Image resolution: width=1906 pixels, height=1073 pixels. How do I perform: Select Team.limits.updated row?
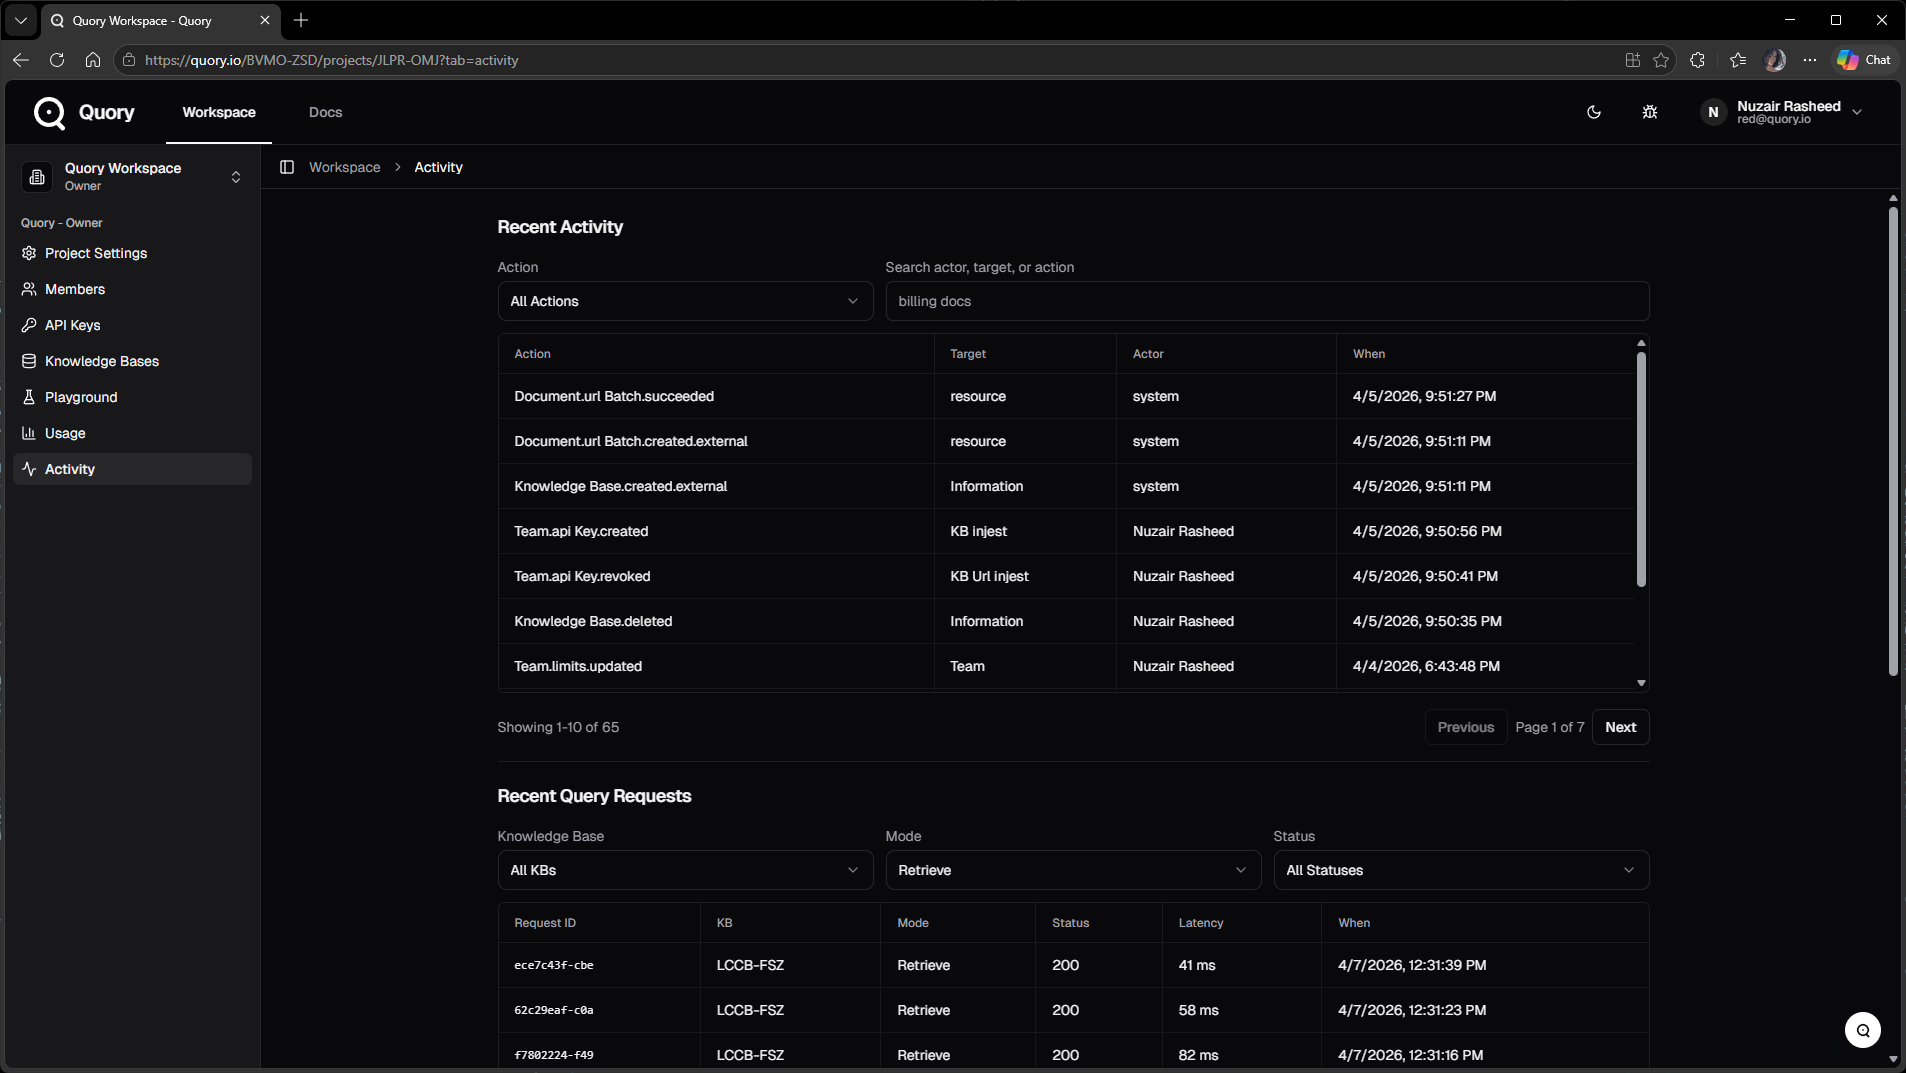pyautogui.click(x=1066, y=666)
